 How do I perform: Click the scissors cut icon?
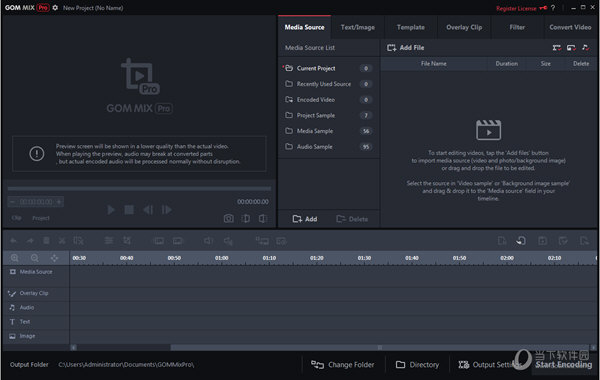click(62, 241)
